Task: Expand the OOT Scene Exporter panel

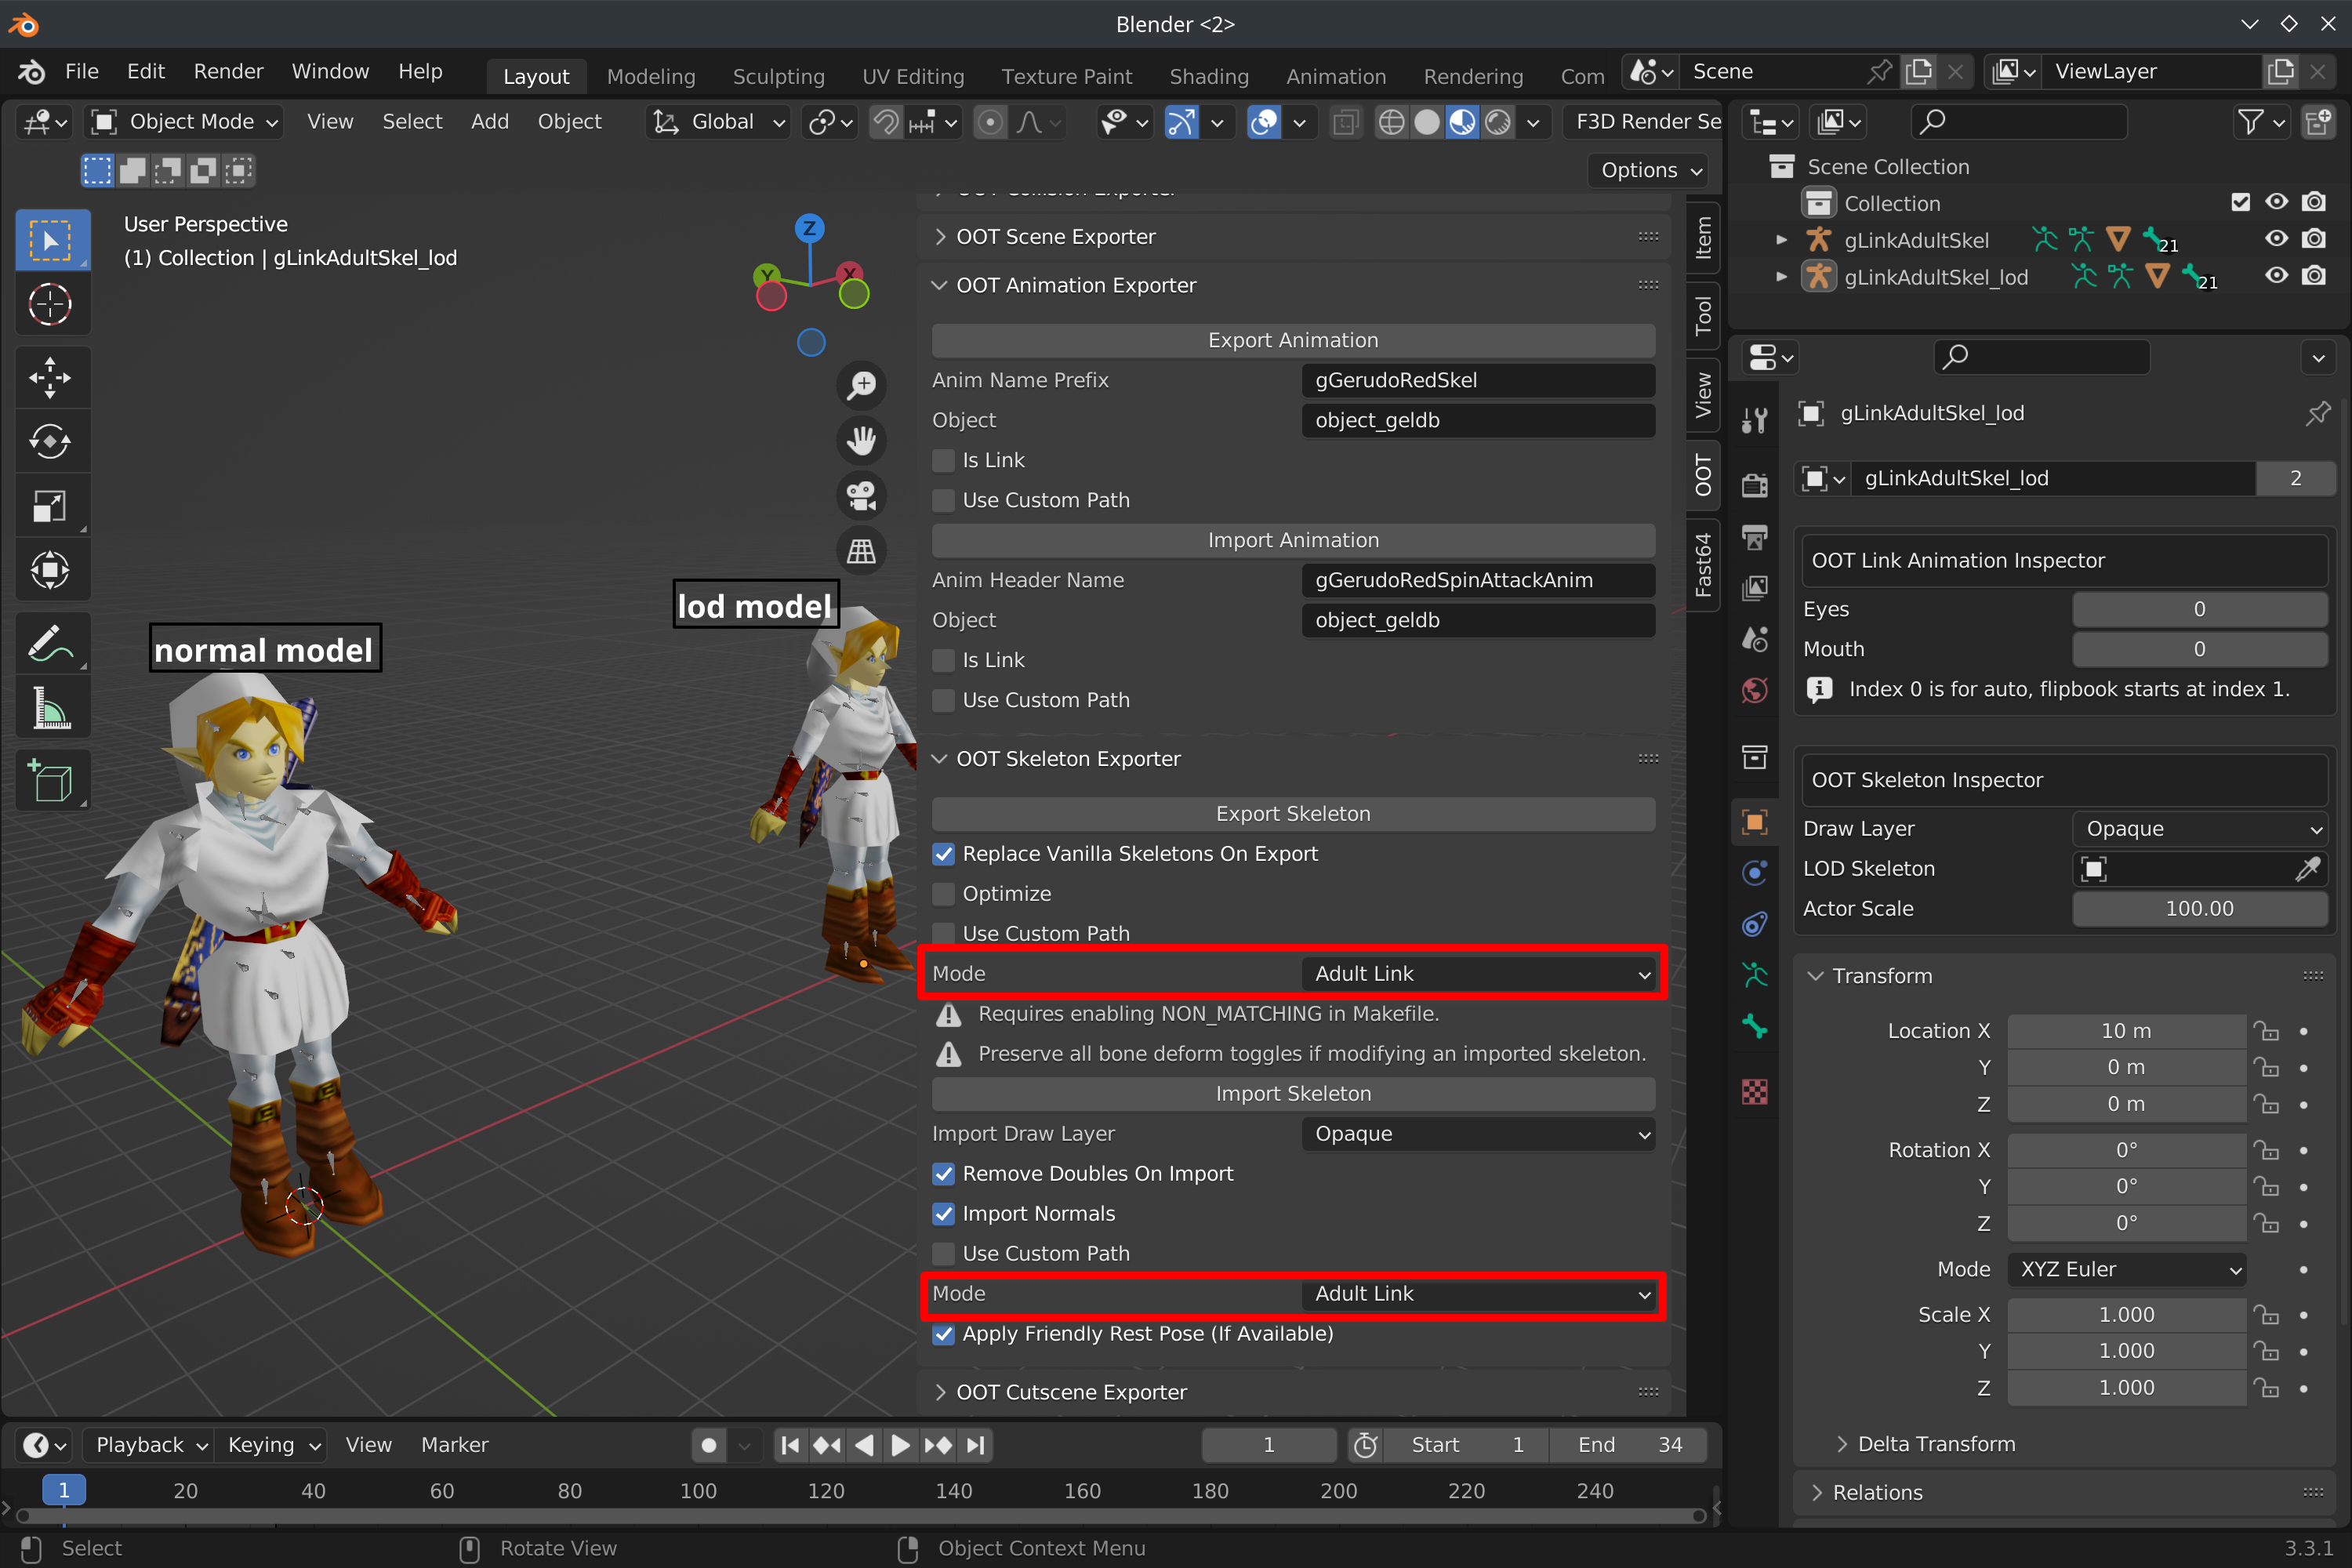Action: pos(1055,237)
